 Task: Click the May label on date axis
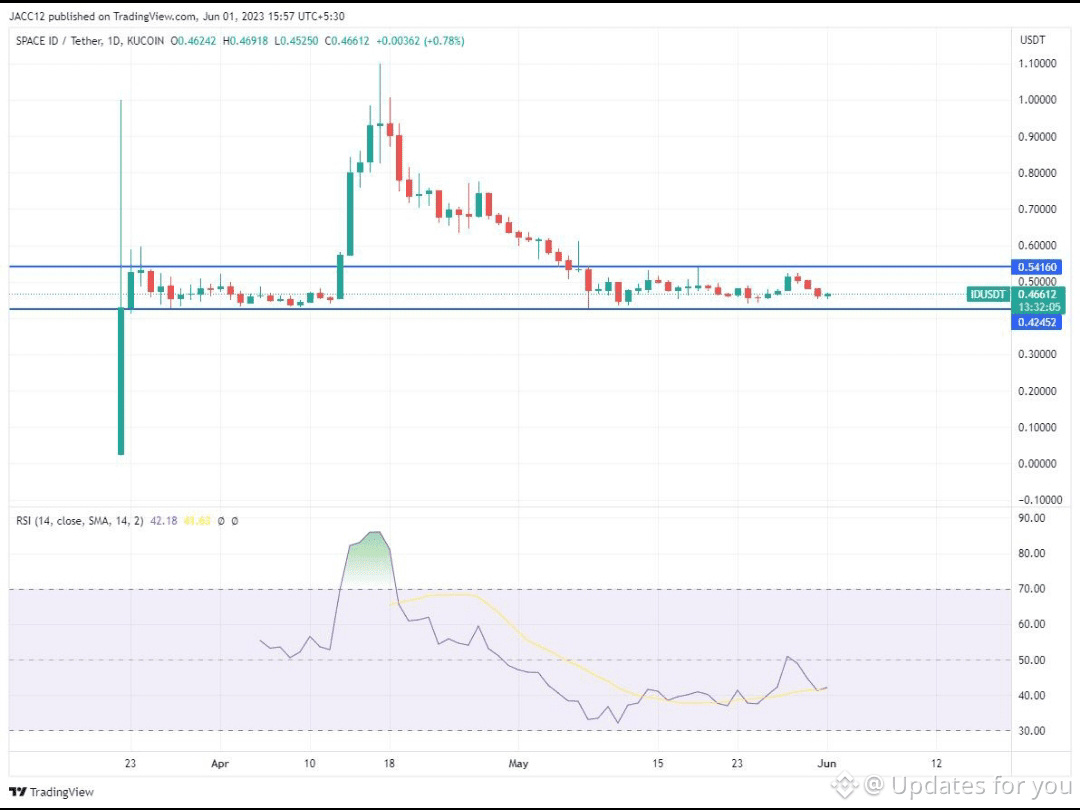pos(518,764)
